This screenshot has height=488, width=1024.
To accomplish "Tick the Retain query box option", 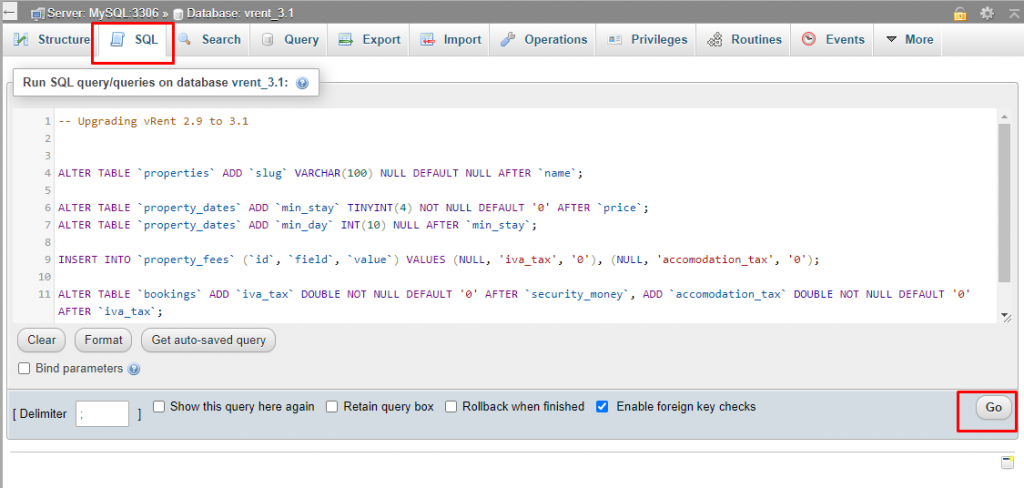I will point(332,407).
